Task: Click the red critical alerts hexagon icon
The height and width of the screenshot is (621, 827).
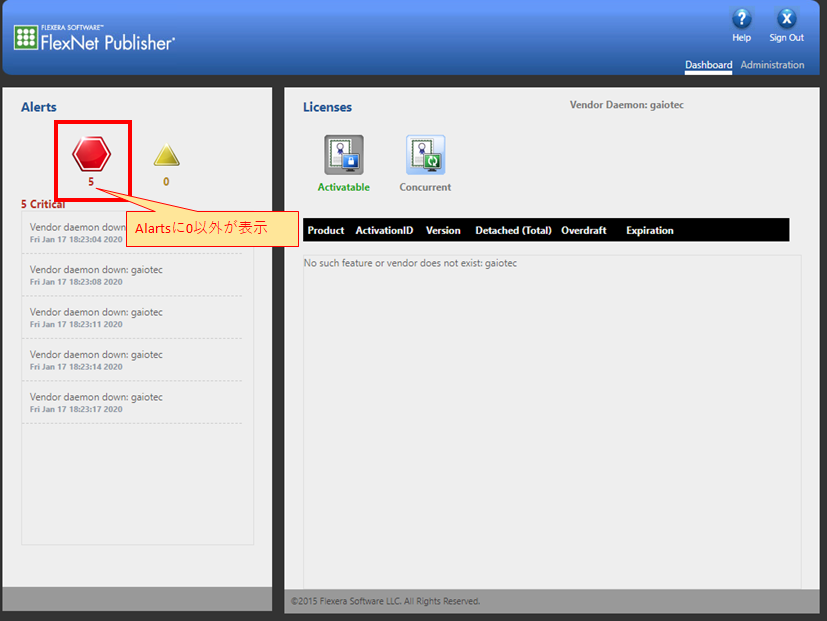Action: (x=92, y=154)
